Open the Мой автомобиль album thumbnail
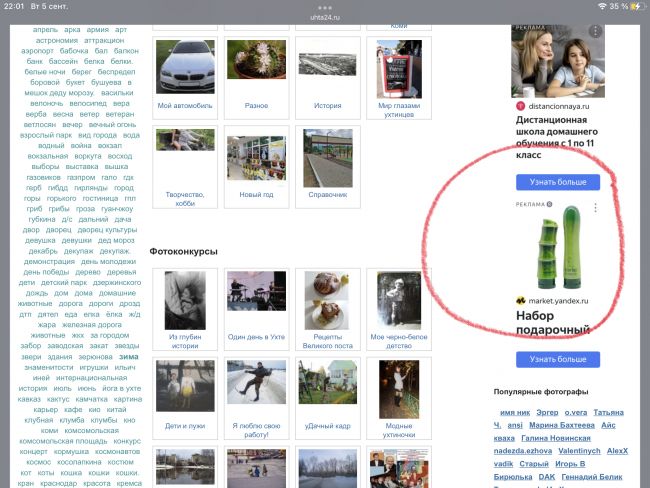Image resolution: width=650 pixels, height=488 pixels. click(185, 67)
